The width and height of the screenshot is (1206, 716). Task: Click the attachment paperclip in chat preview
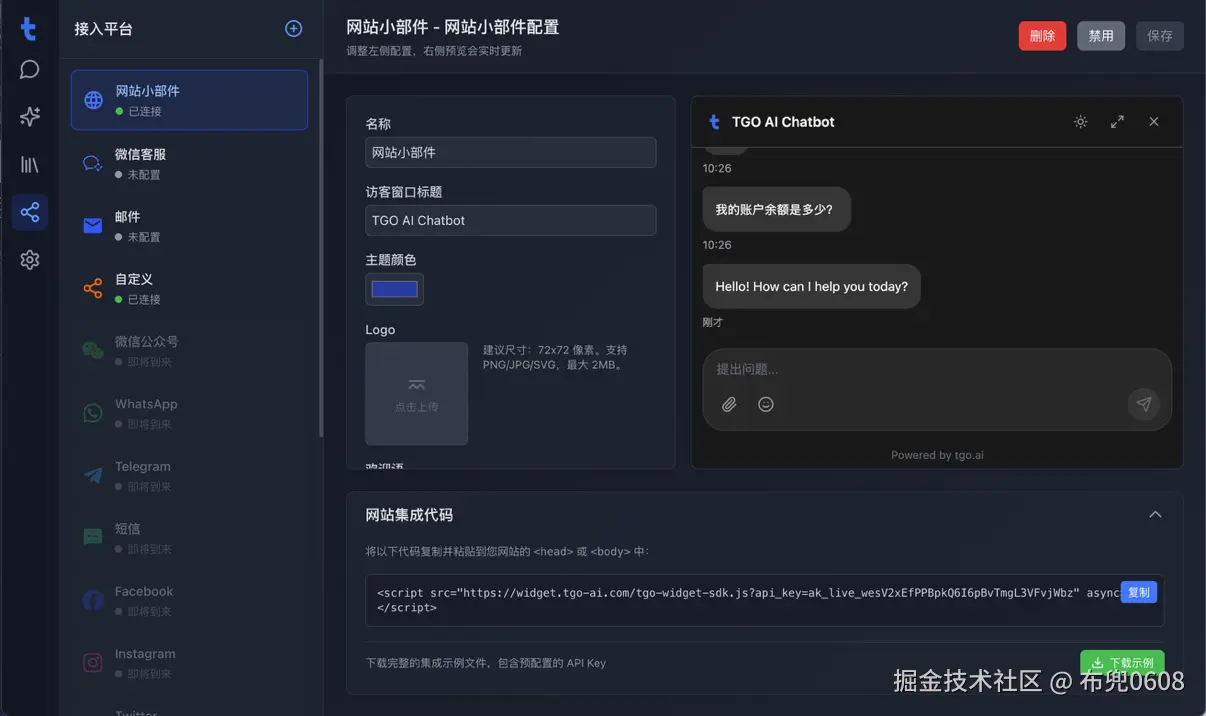coord(729,404)
